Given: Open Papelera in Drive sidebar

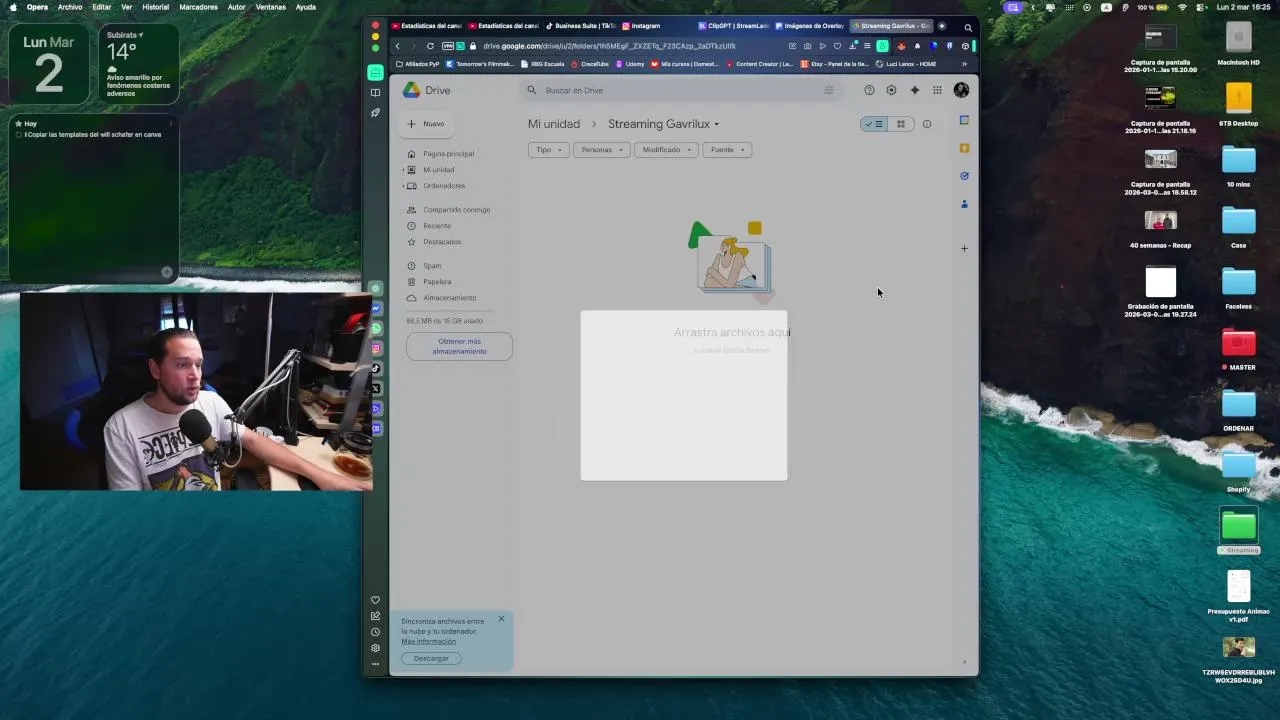Looking at the screenshot, I should 437,282.
